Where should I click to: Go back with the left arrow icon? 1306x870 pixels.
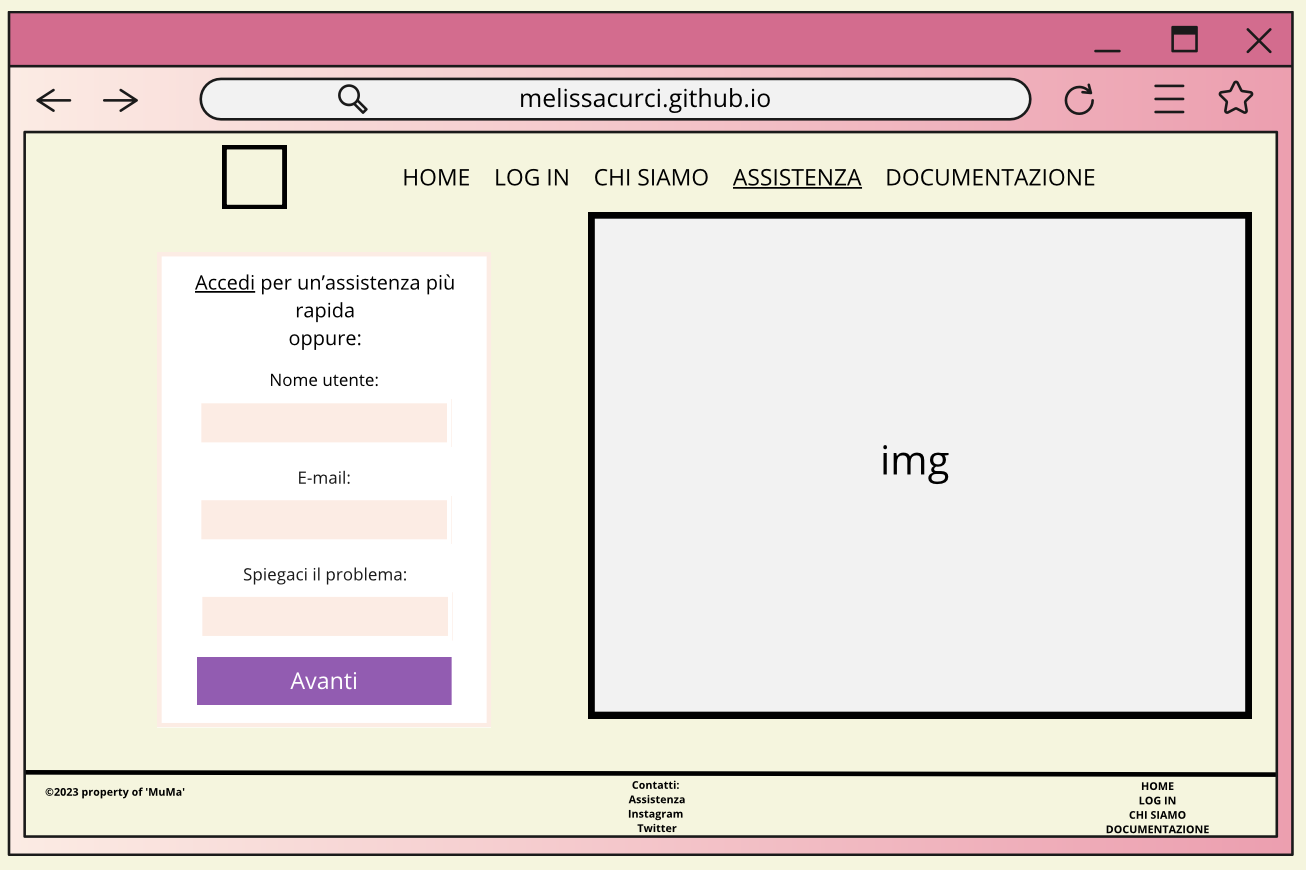click(x=54, y=100)
